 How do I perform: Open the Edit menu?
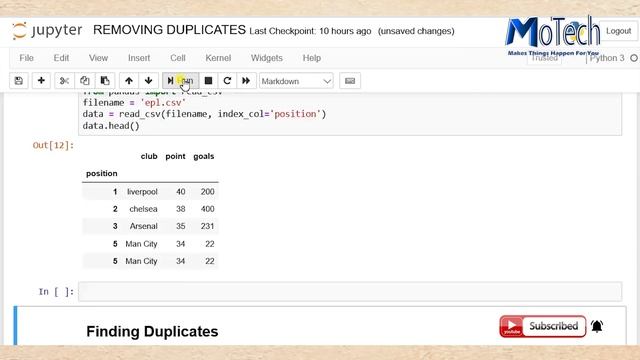(61, 58)
